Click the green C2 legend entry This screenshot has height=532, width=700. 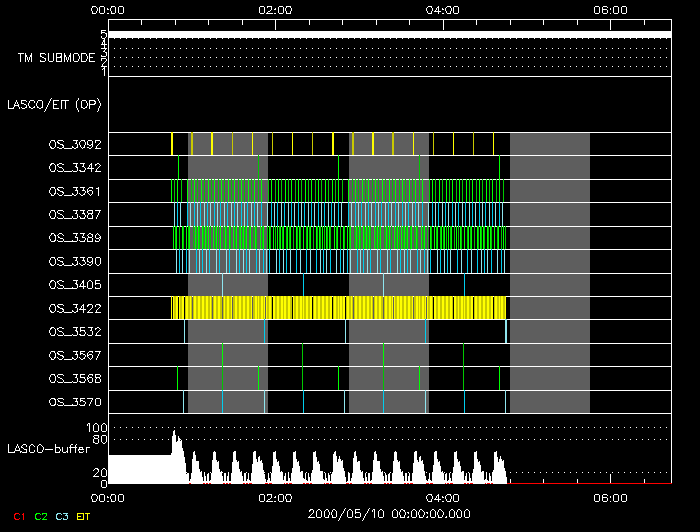click(x=41, y=517)
